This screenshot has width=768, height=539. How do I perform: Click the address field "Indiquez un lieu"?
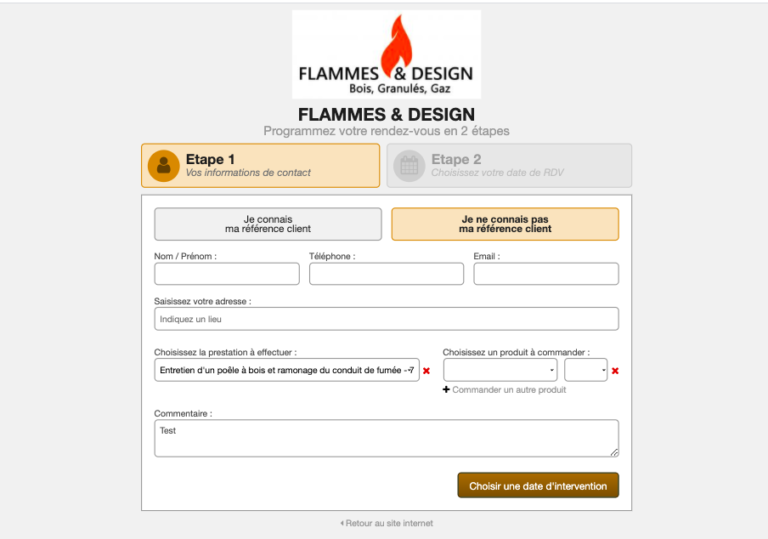pyautogui.click(x=386, y=319)
